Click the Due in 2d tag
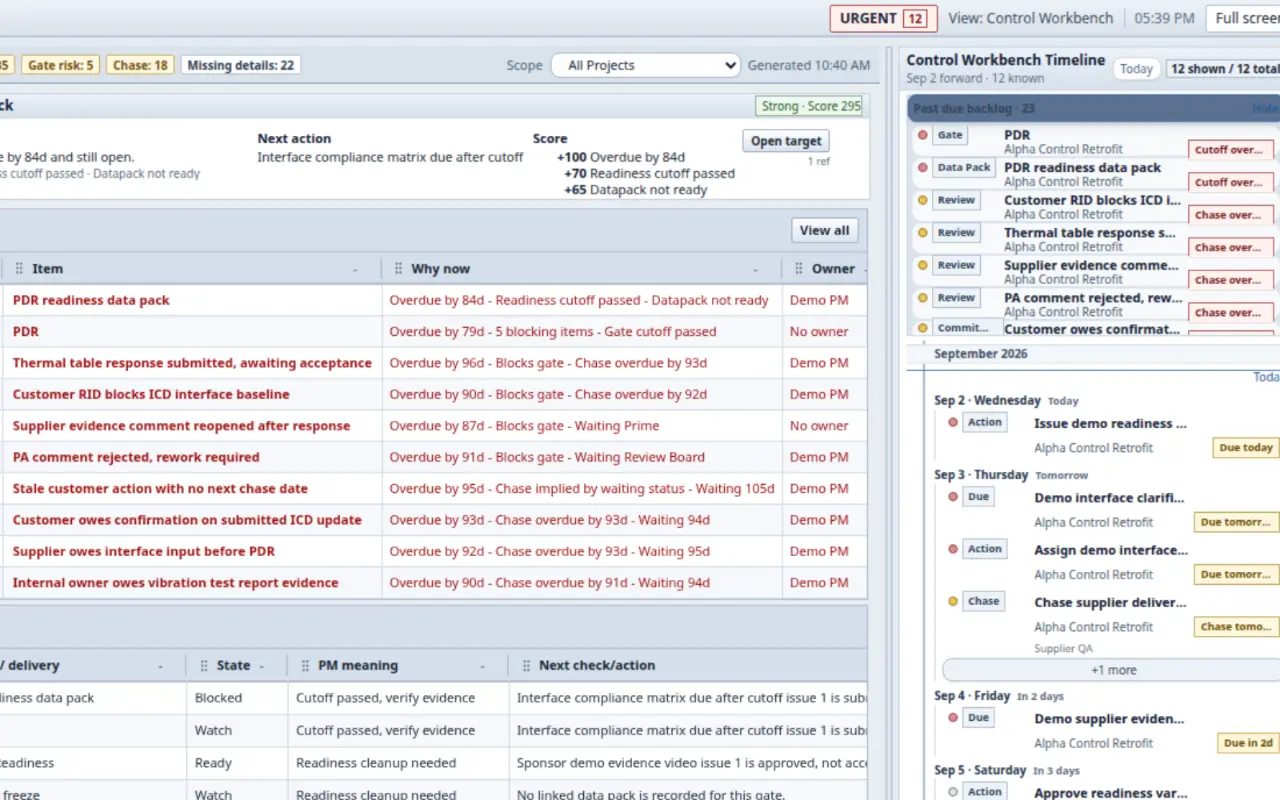The image size is (1280, 800). [x=1249, y=743]
